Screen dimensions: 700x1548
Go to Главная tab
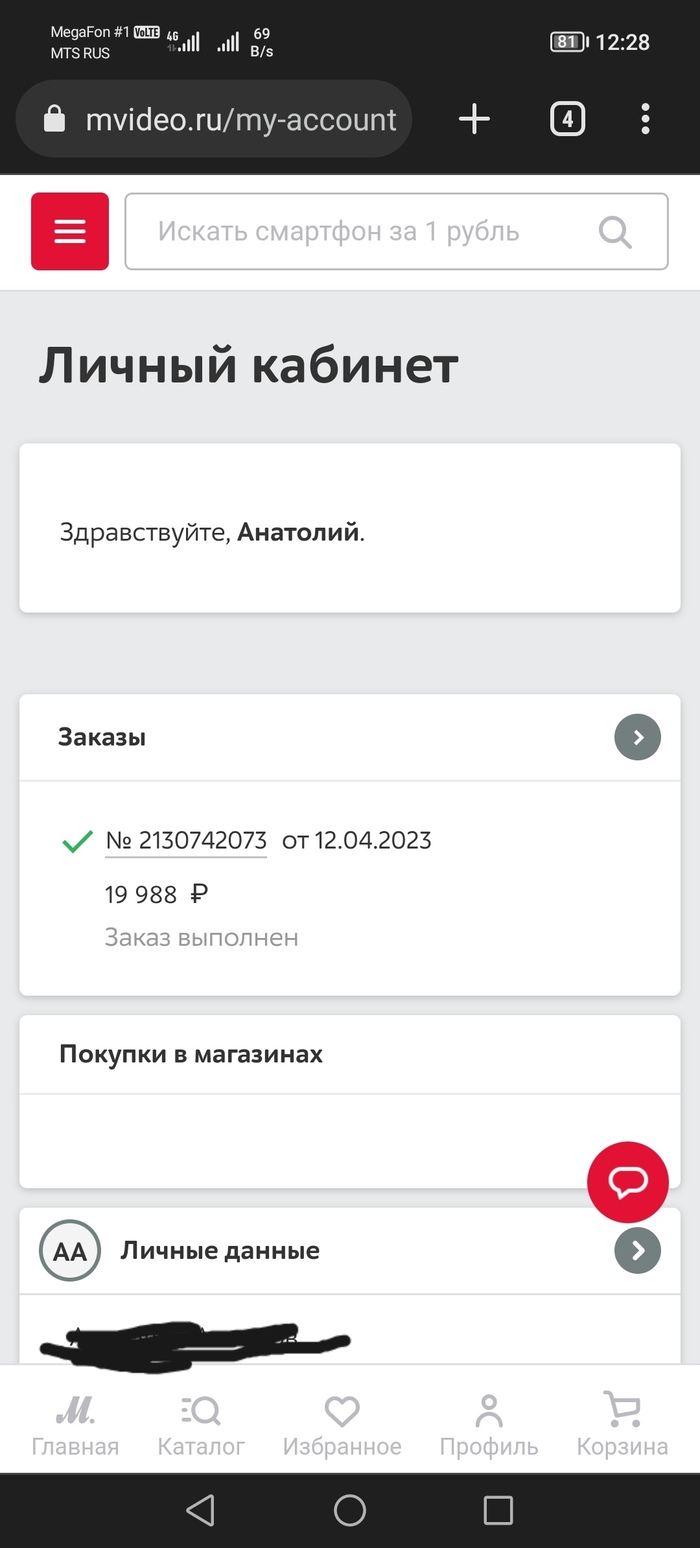pos(75,1425)
